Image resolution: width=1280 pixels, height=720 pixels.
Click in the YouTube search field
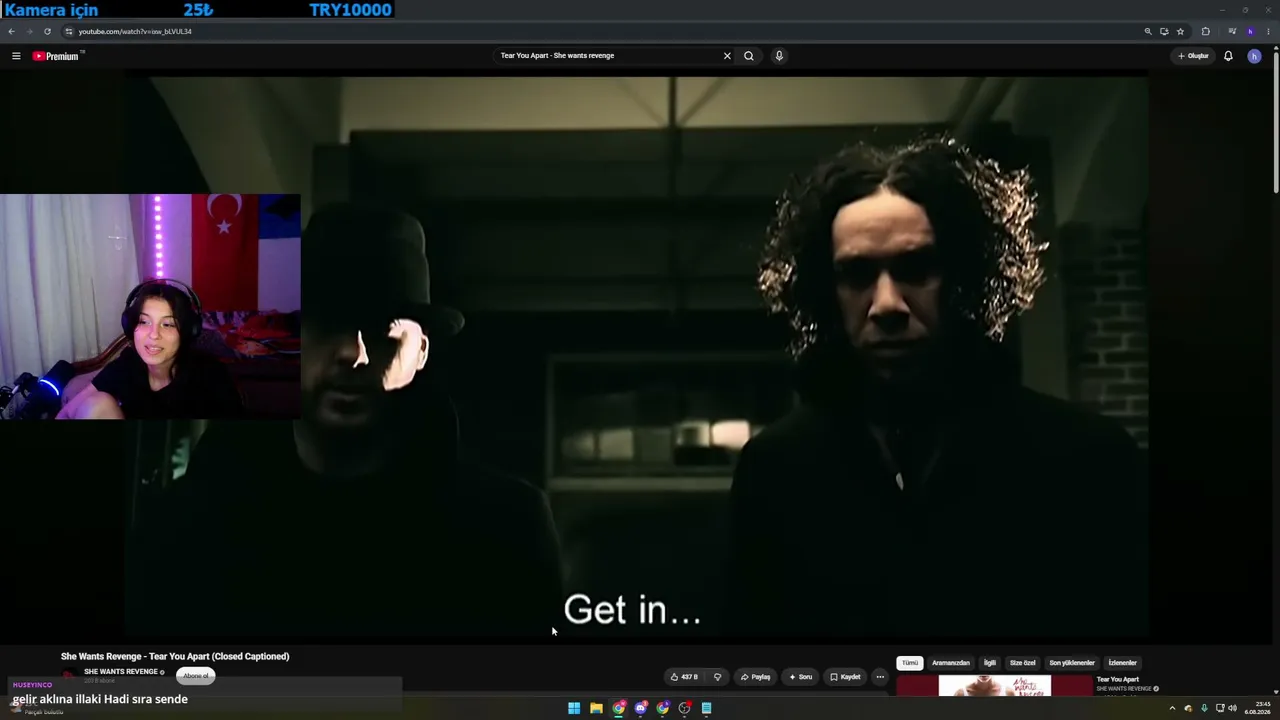[608, 56]
